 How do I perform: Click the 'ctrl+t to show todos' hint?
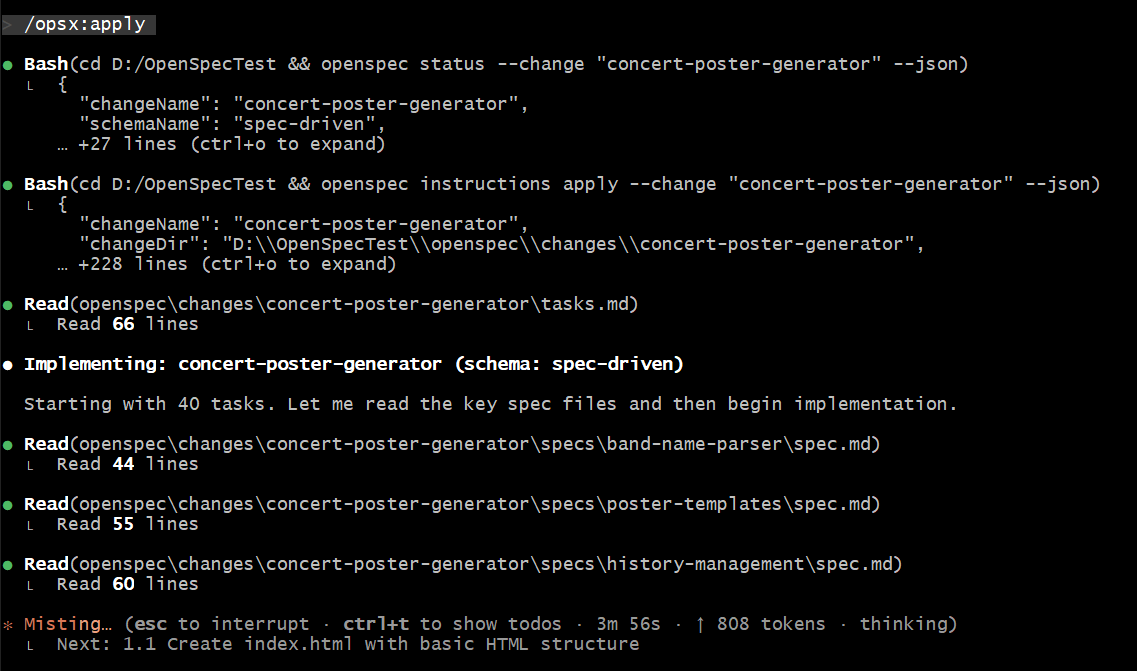coord(452,624)
